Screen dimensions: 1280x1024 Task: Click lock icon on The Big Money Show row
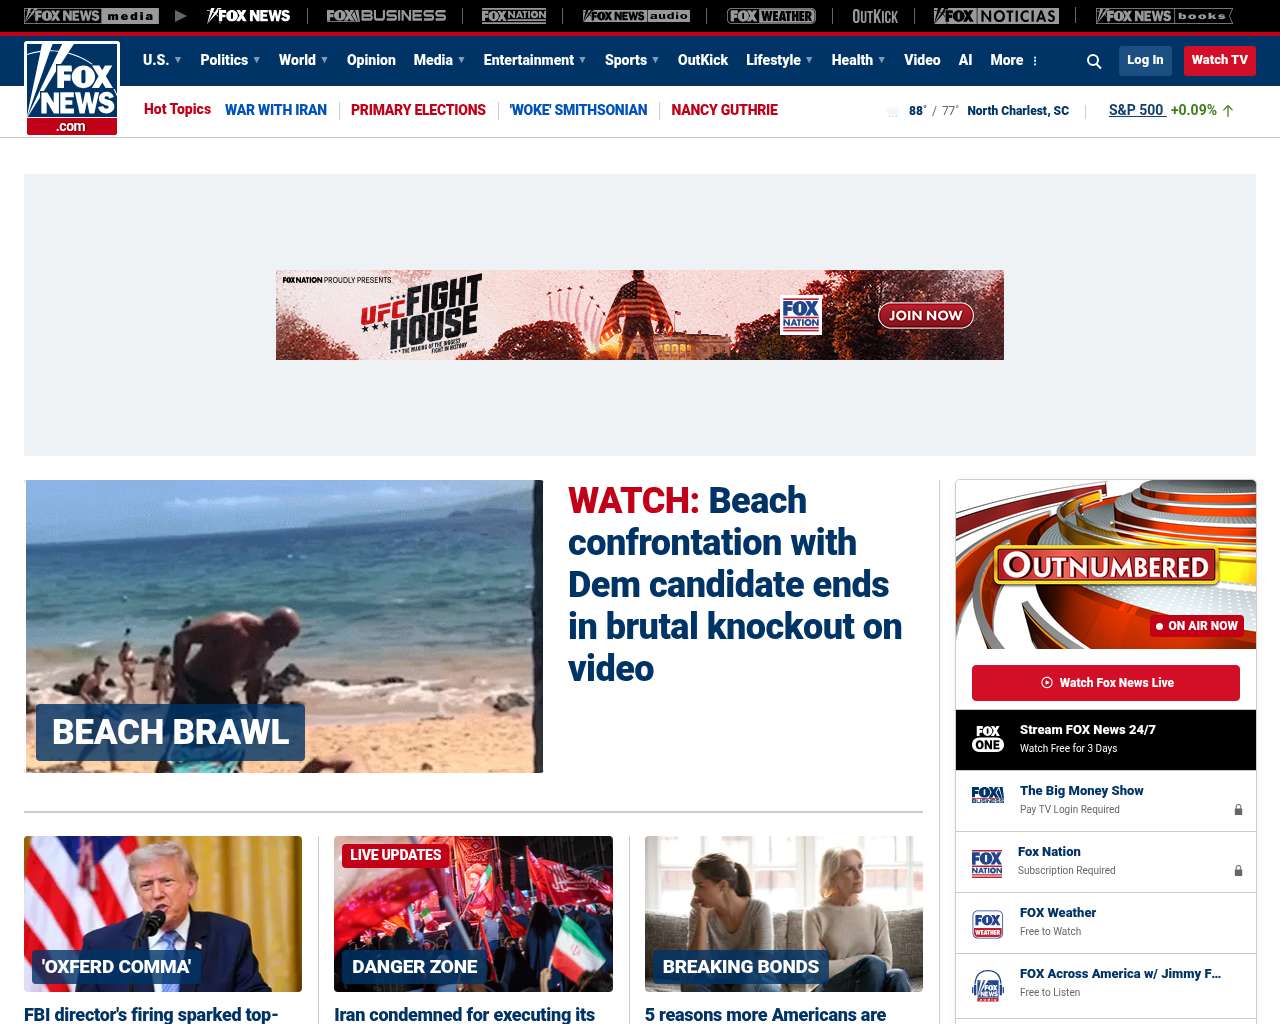pos(1238,810)
